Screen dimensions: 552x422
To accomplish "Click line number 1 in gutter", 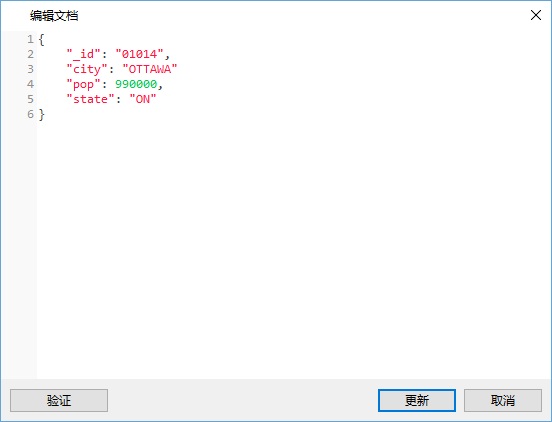I will pyautogui.click(x=31, y=39).
